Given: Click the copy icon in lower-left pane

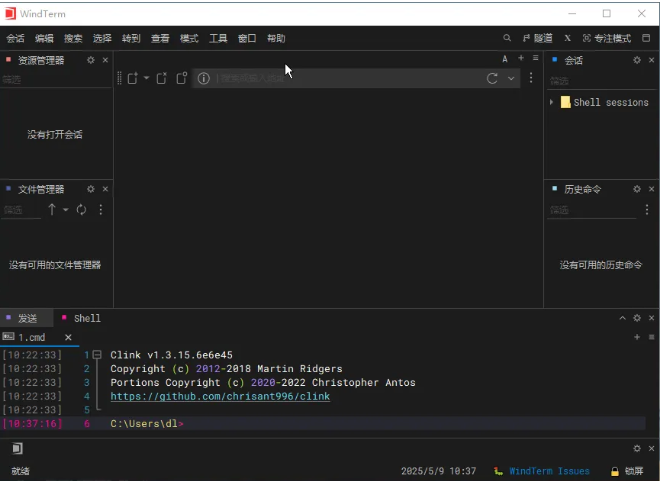Looking at the screenshot, I should (x=17, y=448).
